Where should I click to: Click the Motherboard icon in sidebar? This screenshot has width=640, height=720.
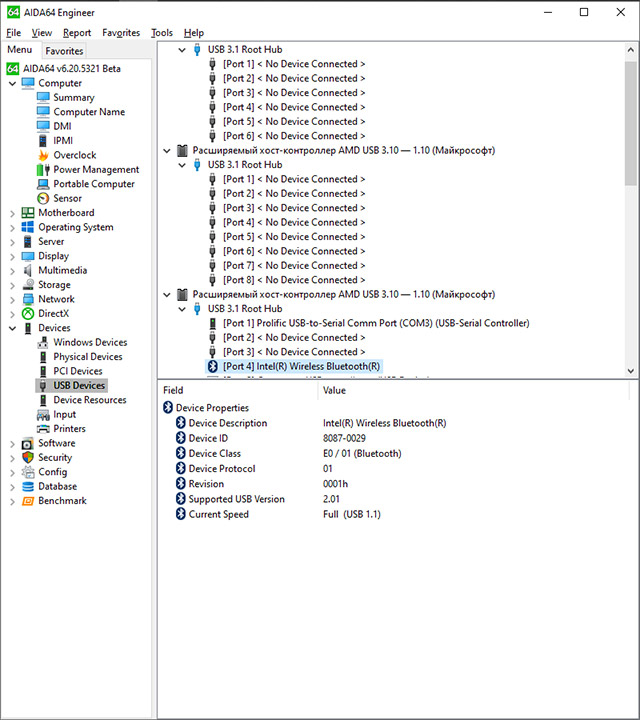pyautogui.click(x=28, y=213)
